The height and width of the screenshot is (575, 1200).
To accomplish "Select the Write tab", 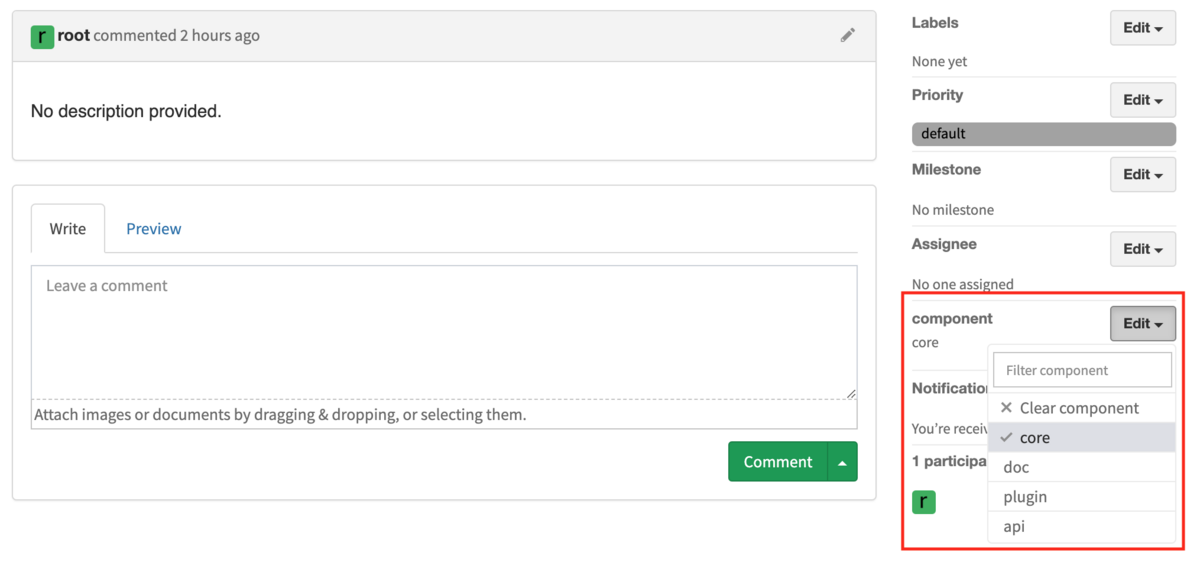I will [x=68, y=229].
